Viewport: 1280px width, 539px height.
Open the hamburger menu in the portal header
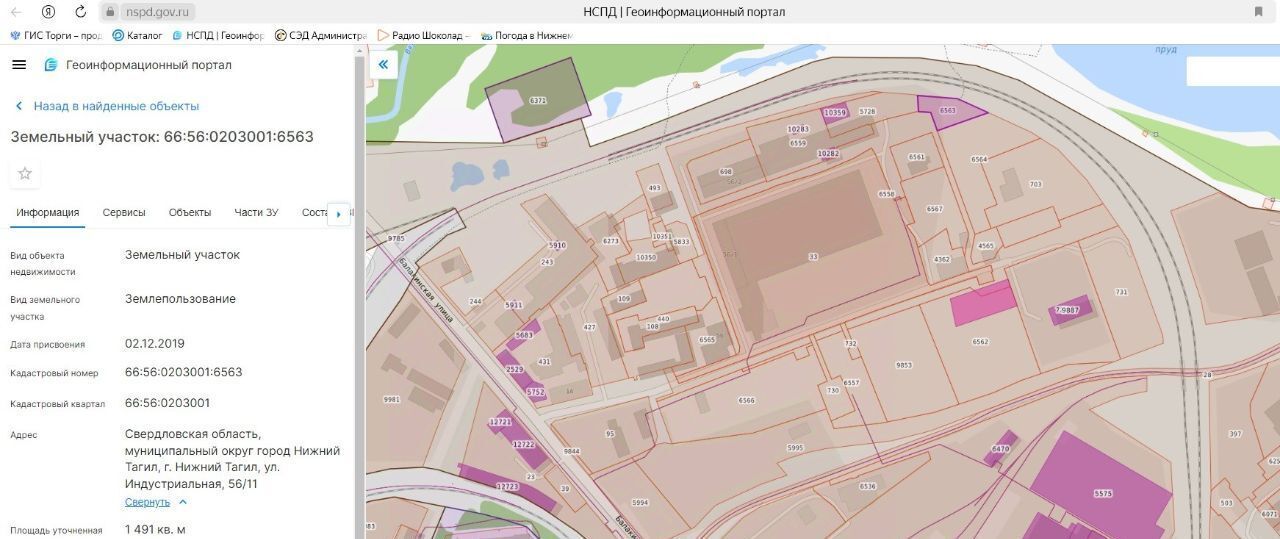point(19,65)
